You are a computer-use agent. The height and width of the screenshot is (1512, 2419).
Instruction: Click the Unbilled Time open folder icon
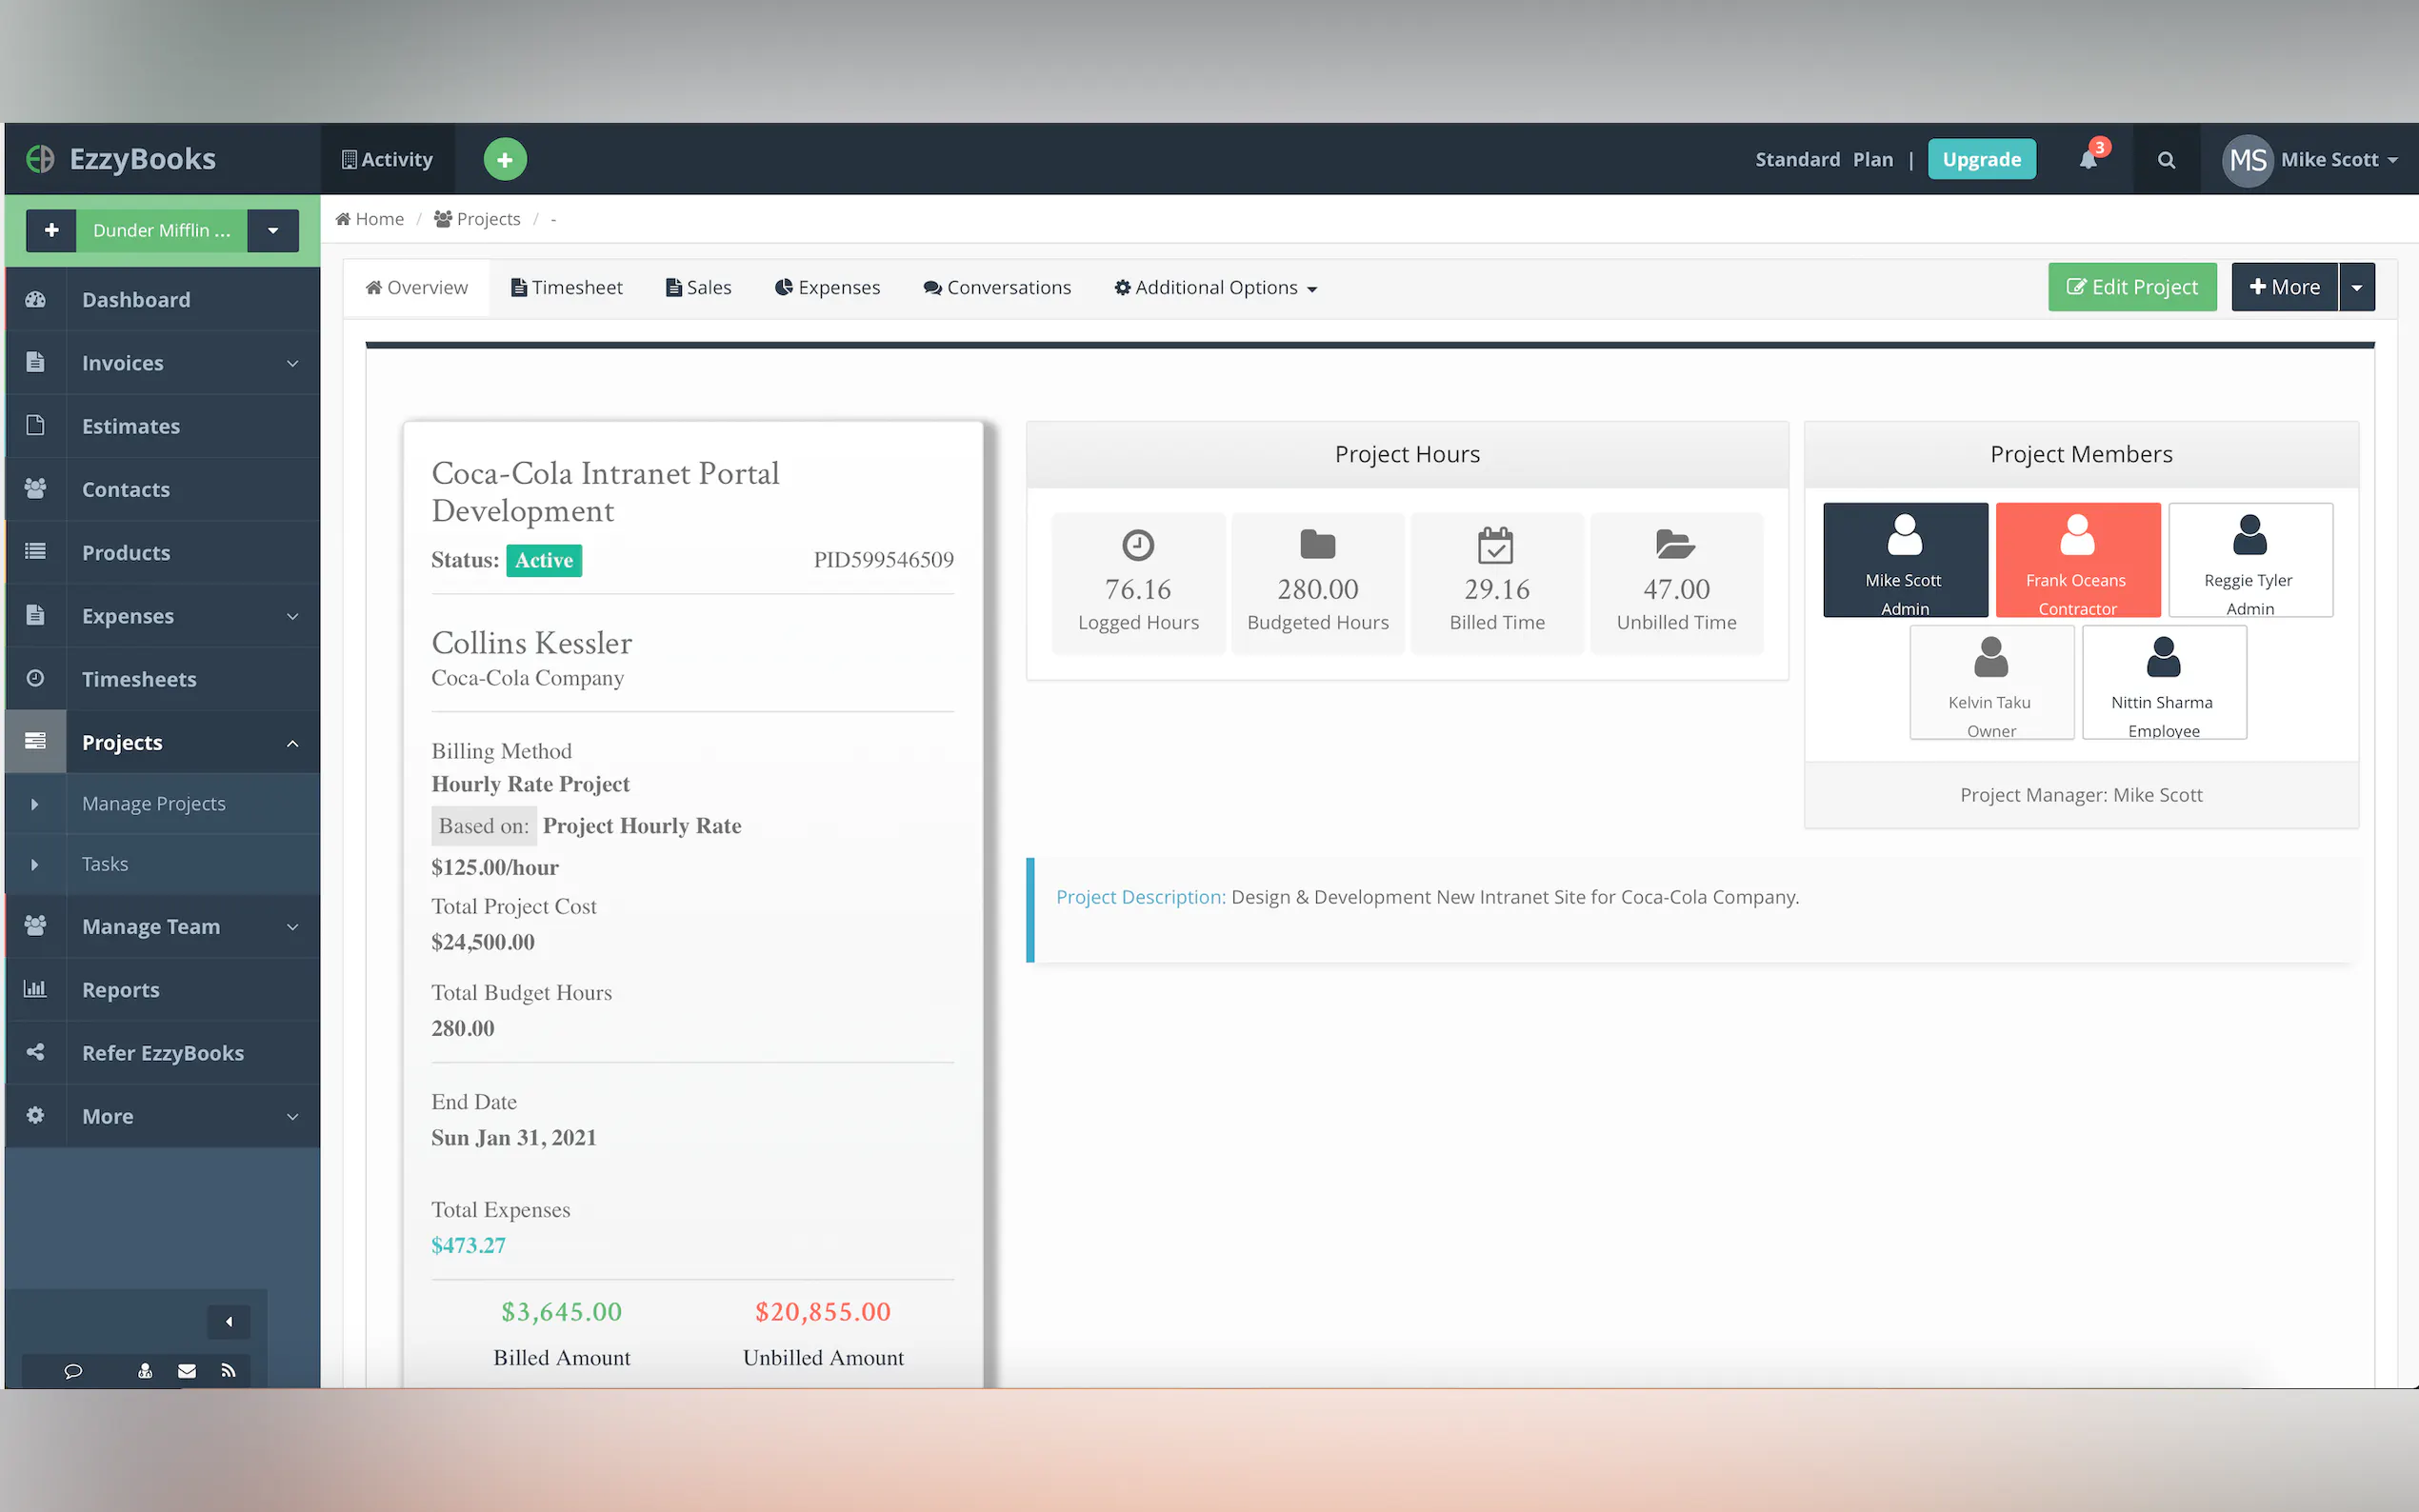pyautogui.click(x=1676, y=545)
